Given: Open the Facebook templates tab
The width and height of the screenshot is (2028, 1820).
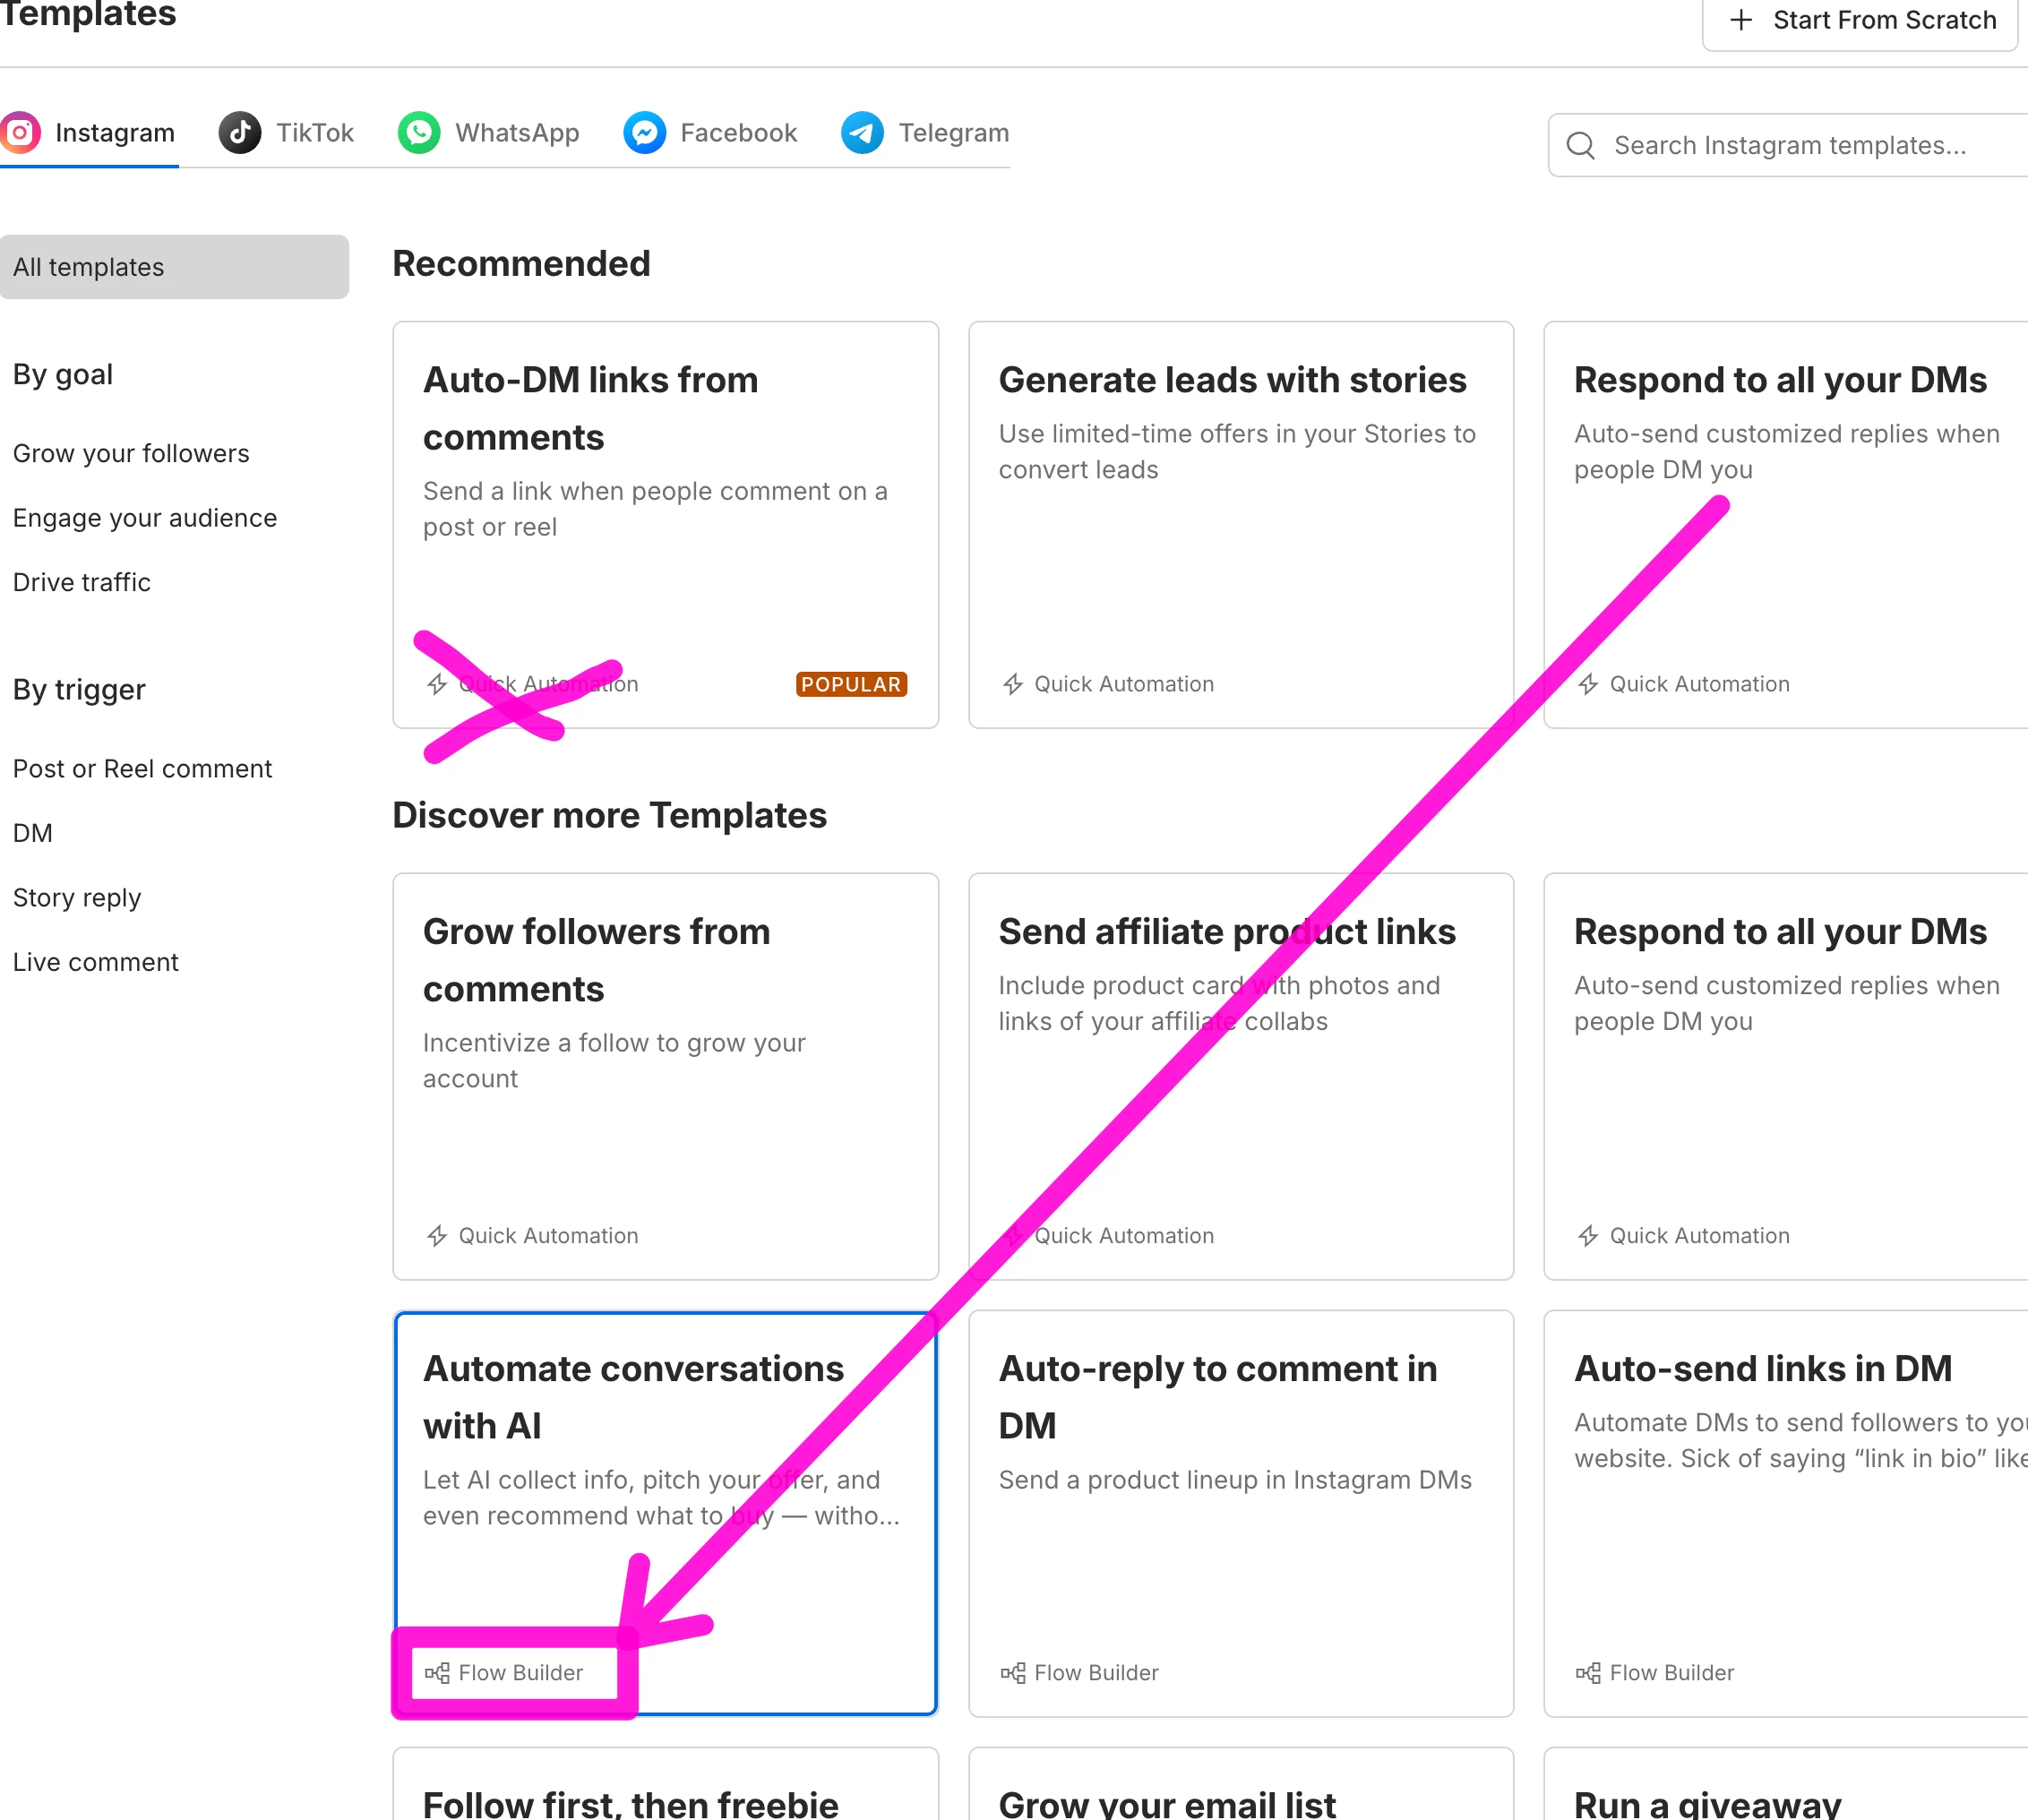Looking at the screenshot, I should (x=738, y=133).
